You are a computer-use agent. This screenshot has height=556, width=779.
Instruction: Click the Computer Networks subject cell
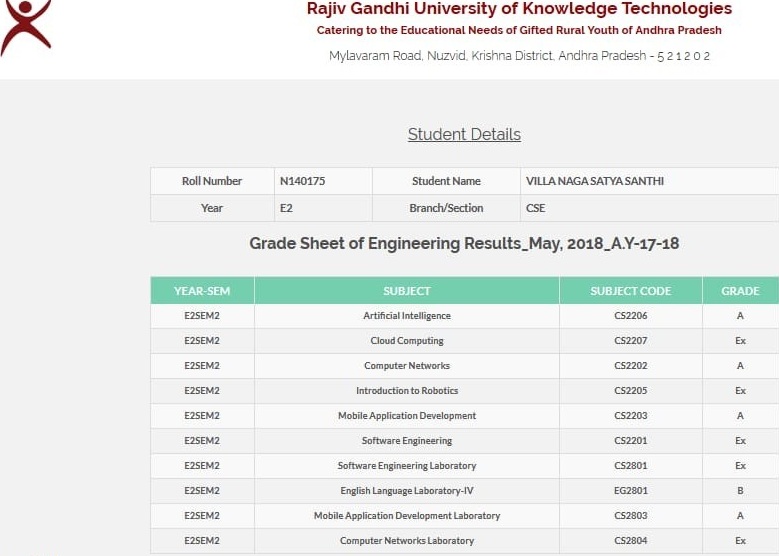tap(407, 366)
